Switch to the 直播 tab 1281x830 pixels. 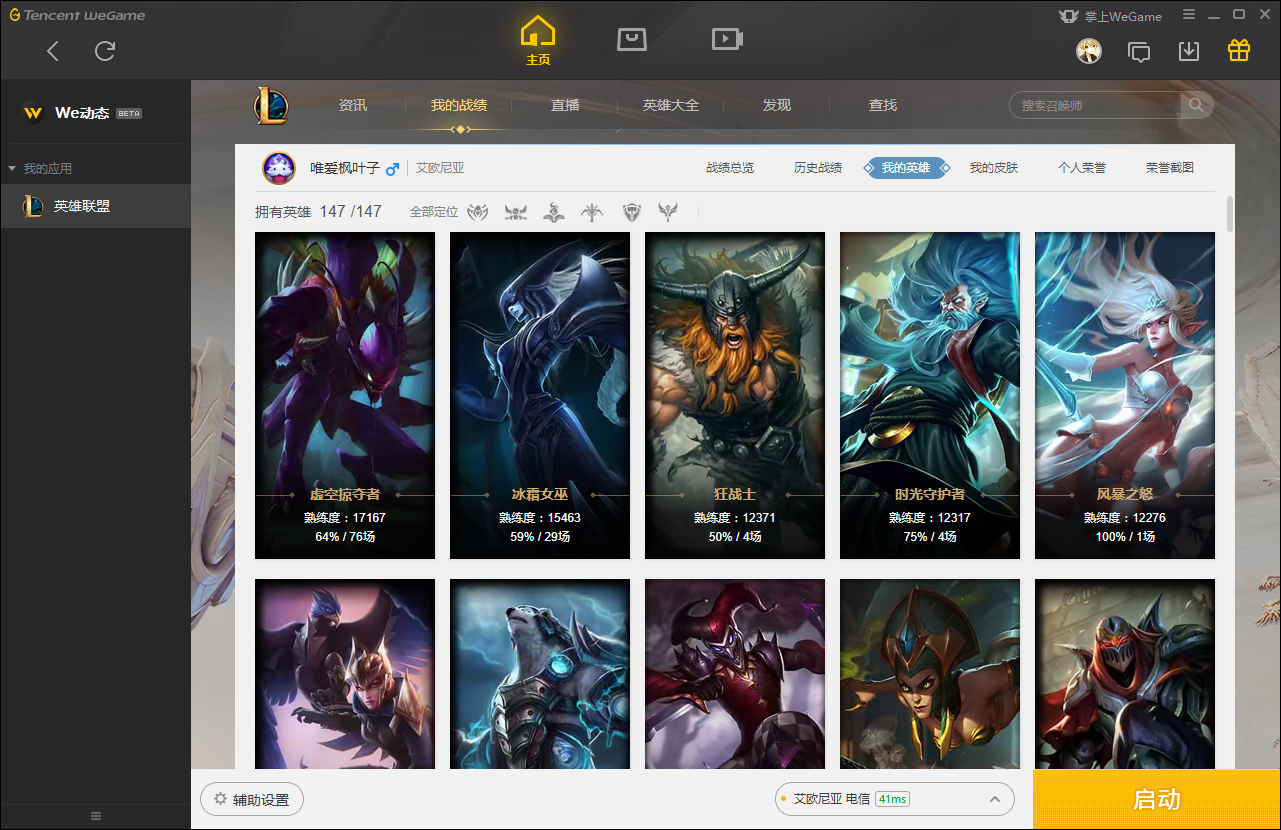pos(565,105)
